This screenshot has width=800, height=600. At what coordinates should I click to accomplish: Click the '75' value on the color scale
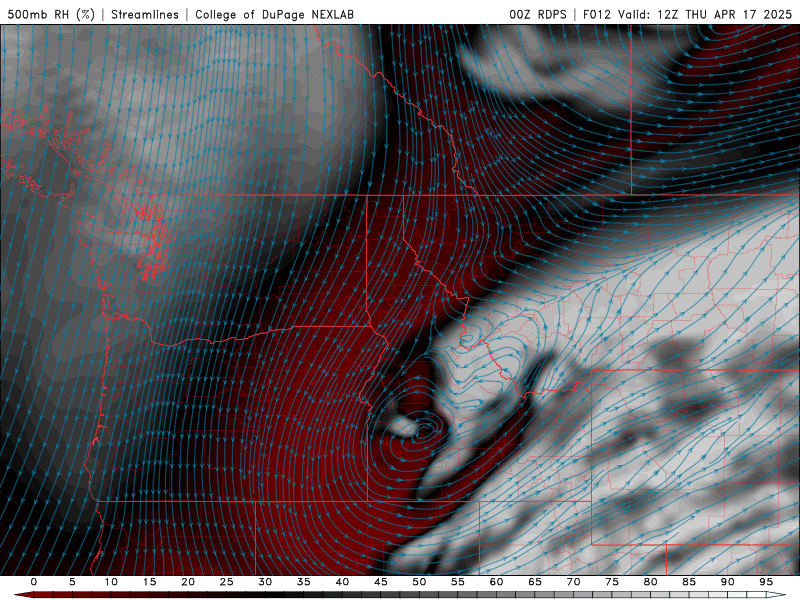click(x=612, y=582)
